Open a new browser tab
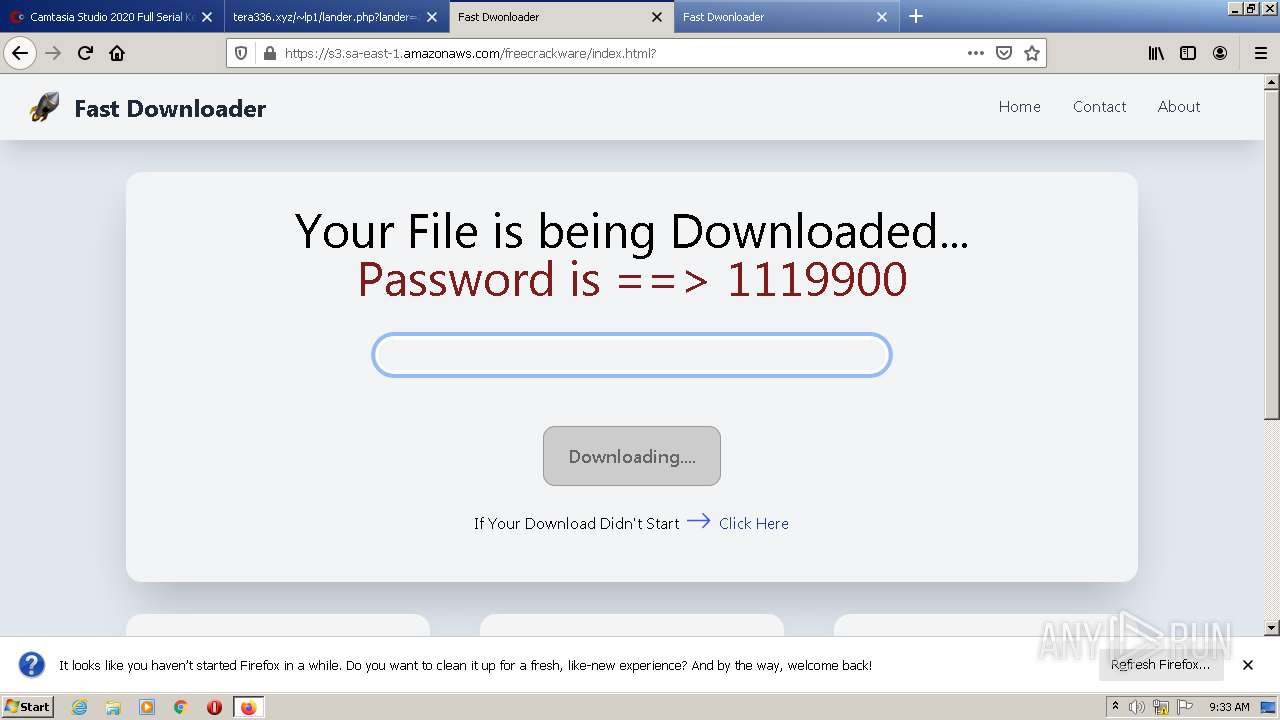Screen dimensions: 1280x720 click(916, 16)
